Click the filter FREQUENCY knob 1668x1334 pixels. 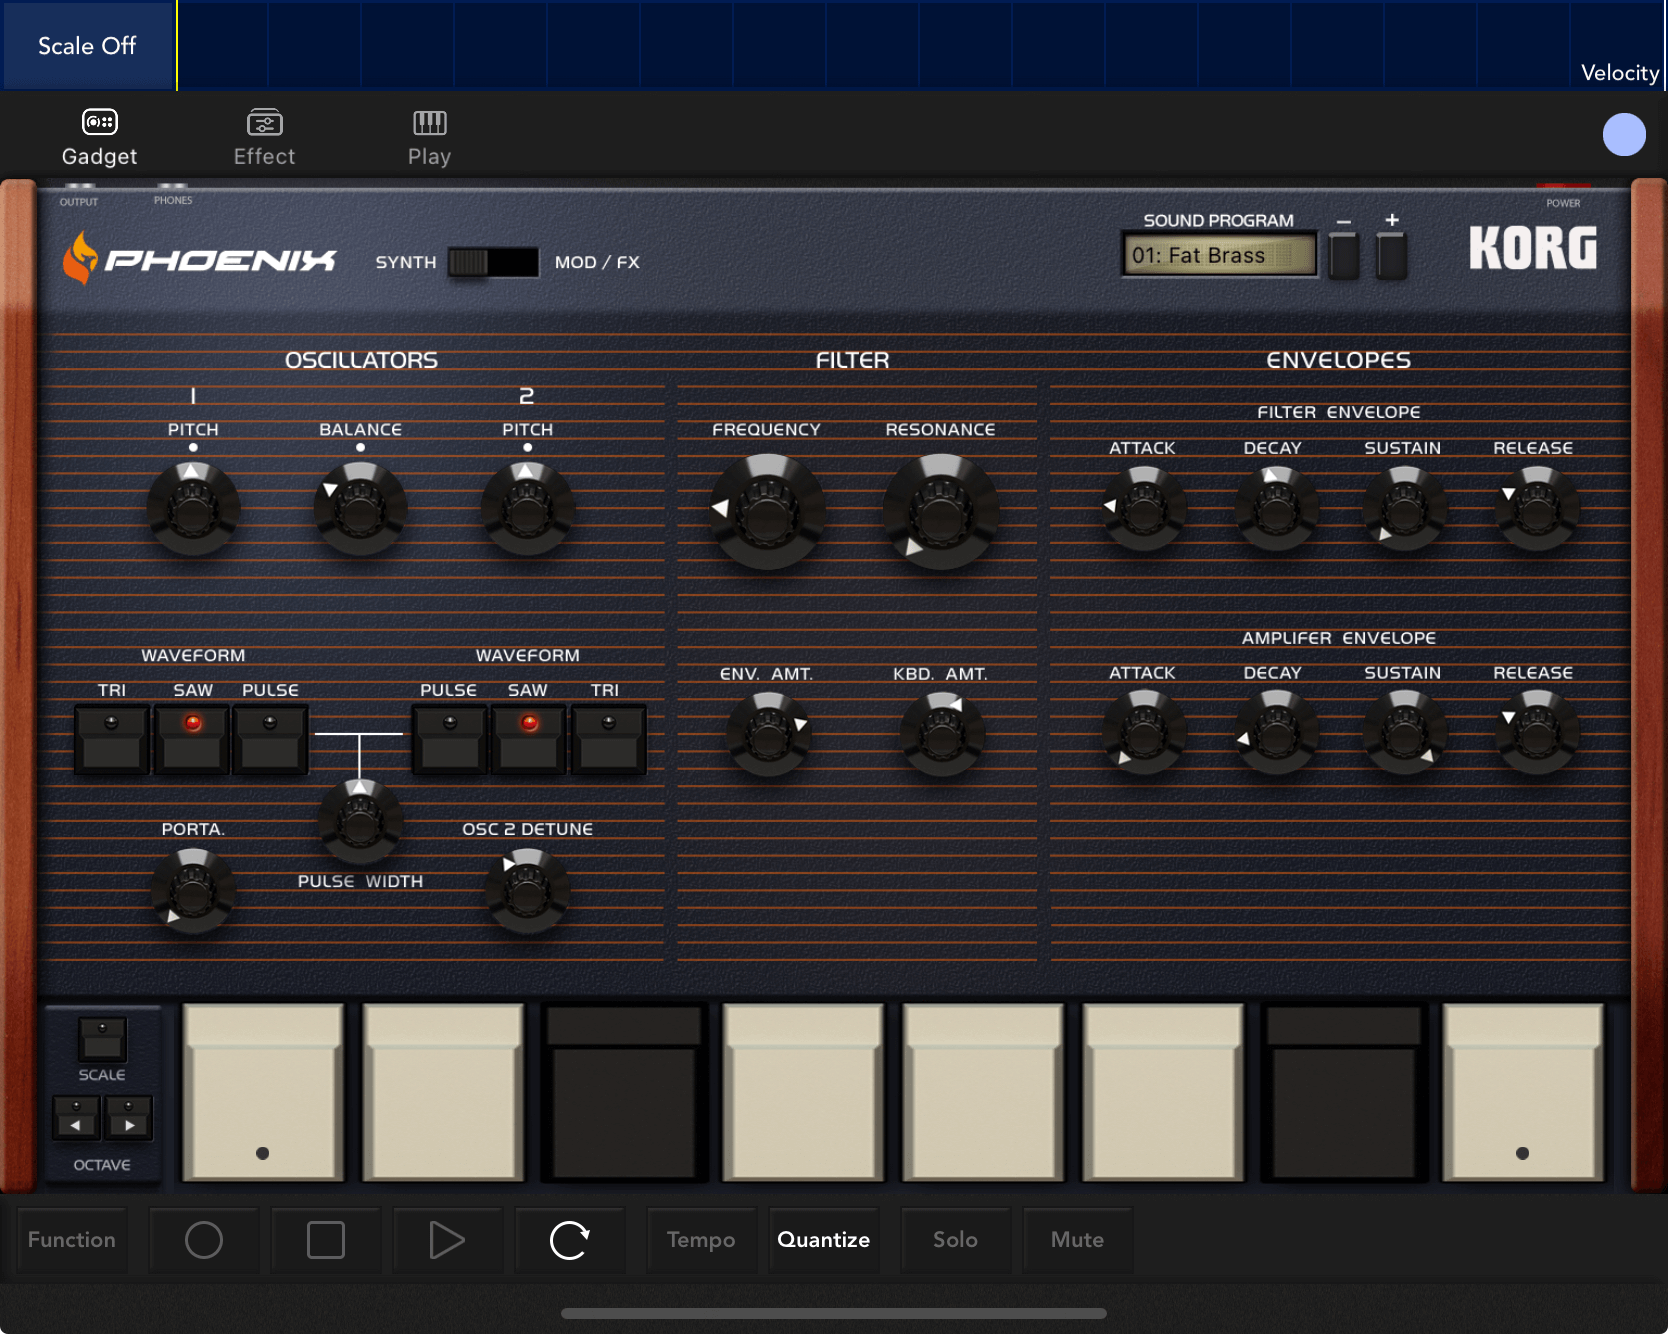point(767,511)
